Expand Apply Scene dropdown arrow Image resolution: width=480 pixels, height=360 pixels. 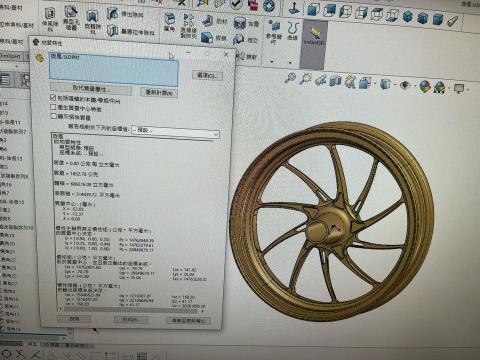[449, 88]
